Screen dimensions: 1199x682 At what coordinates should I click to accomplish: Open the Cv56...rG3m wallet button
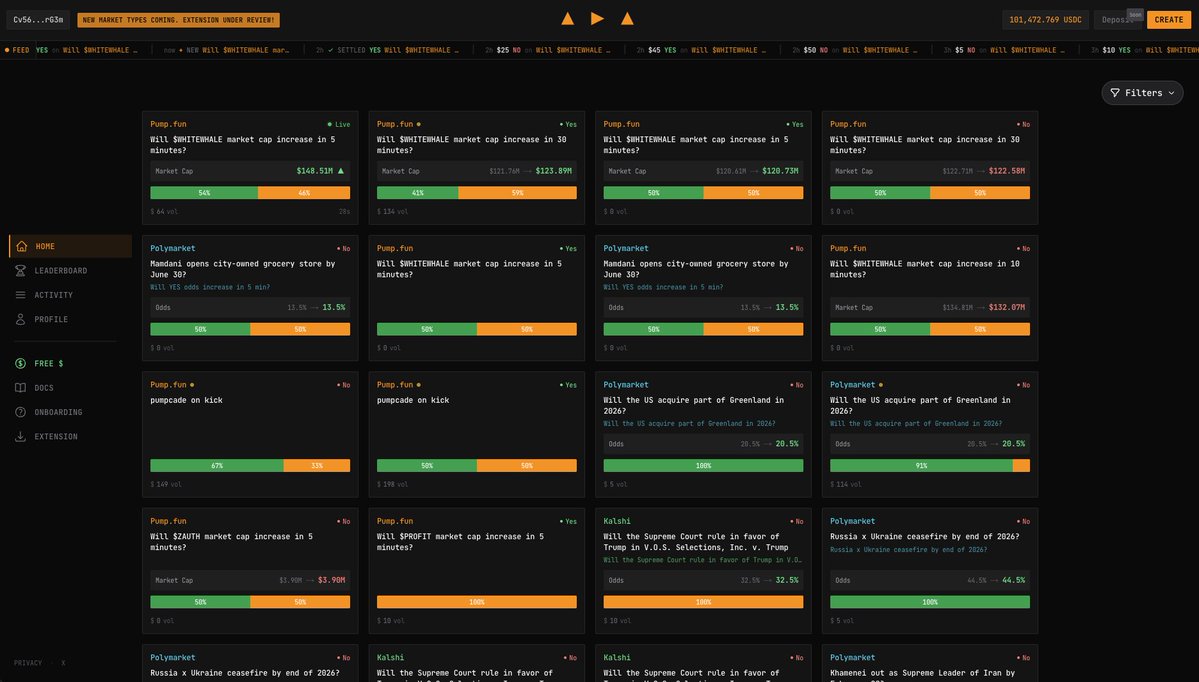[38, 20]
